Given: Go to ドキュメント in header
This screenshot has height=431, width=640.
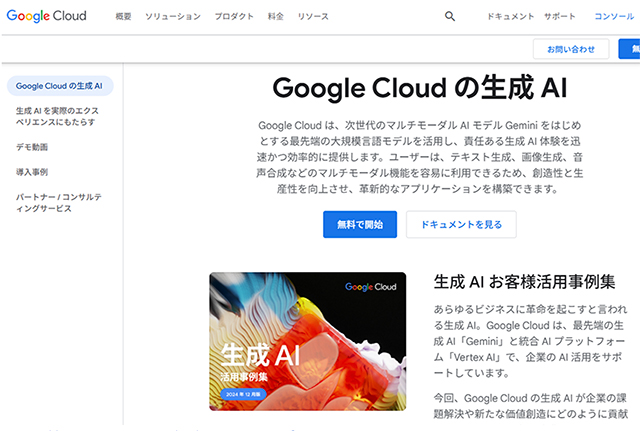Looking at the screenshot, I should (511, 16).
